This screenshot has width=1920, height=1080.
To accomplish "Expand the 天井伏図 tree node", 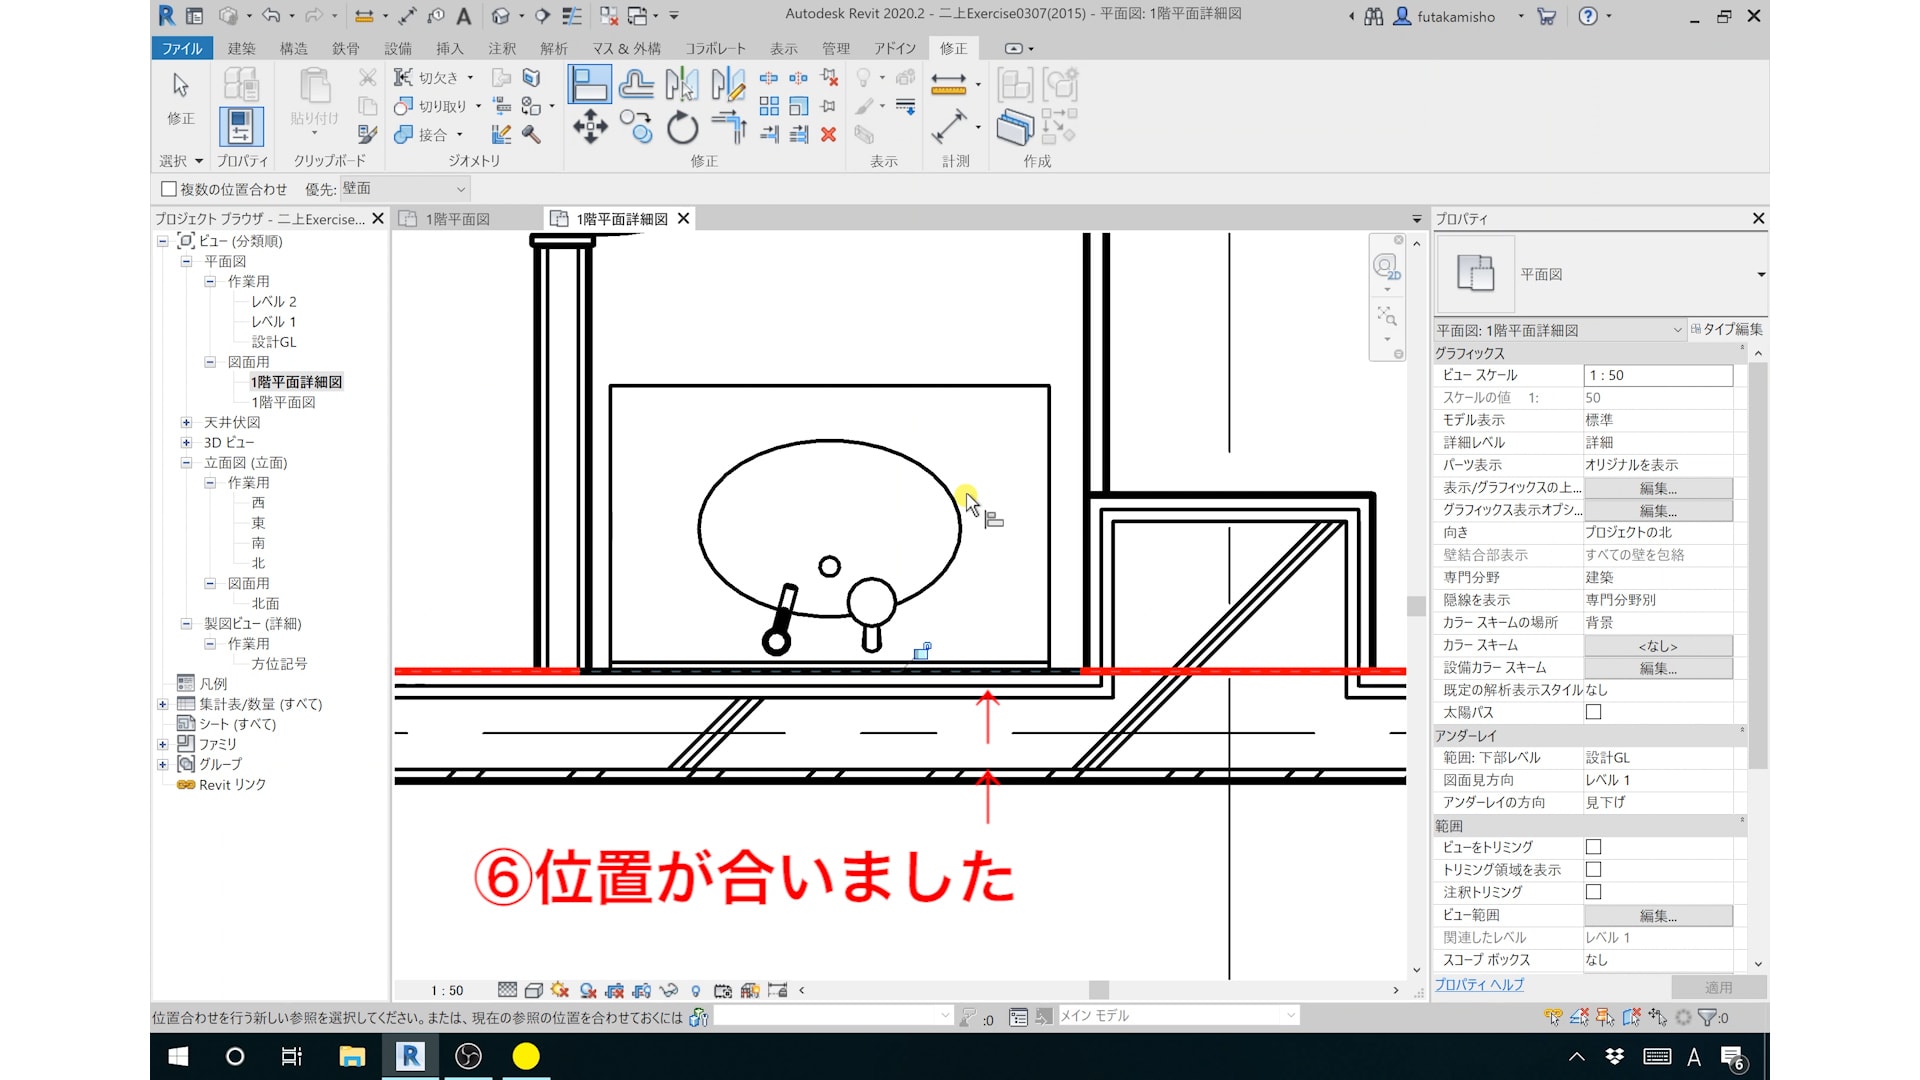I will pyautogui.click(x=186, y=422).
